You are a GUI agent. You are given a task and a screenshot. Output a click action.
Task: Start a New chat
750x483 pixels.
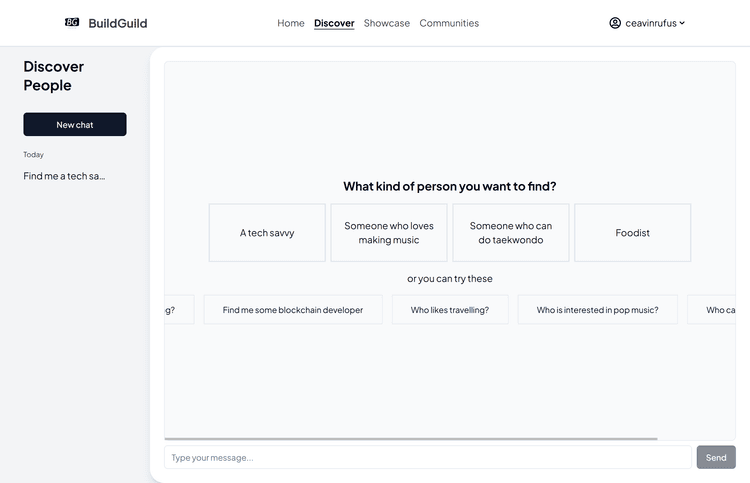pos(75,125)
